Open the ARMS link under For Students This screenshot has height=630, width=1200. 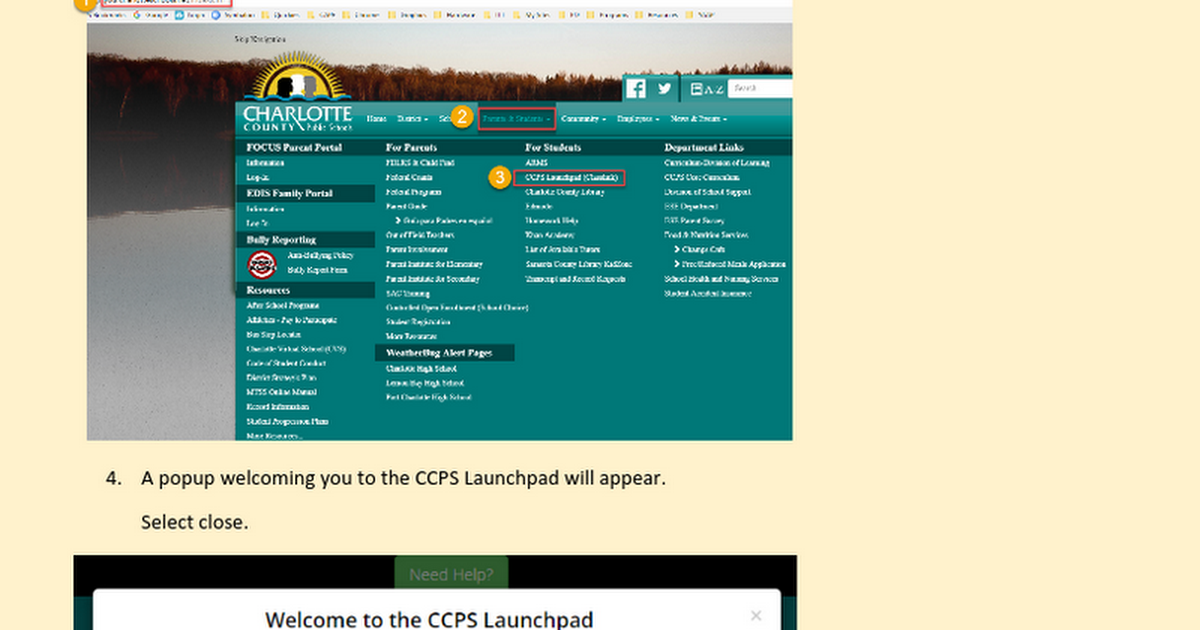pyautogui.click(x=536, y=162)
